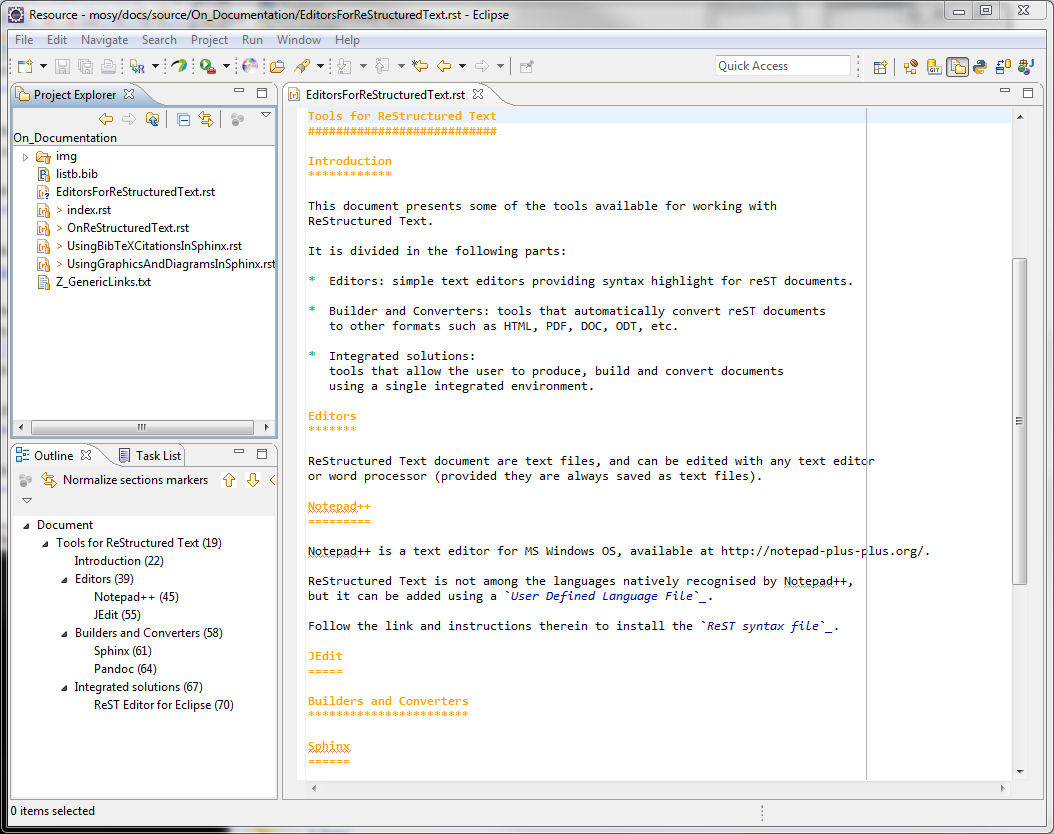Switch to the Java perspective icon
This screenshot has height=834, width=1054.
pyautogui.click(x=1026, y=67)
